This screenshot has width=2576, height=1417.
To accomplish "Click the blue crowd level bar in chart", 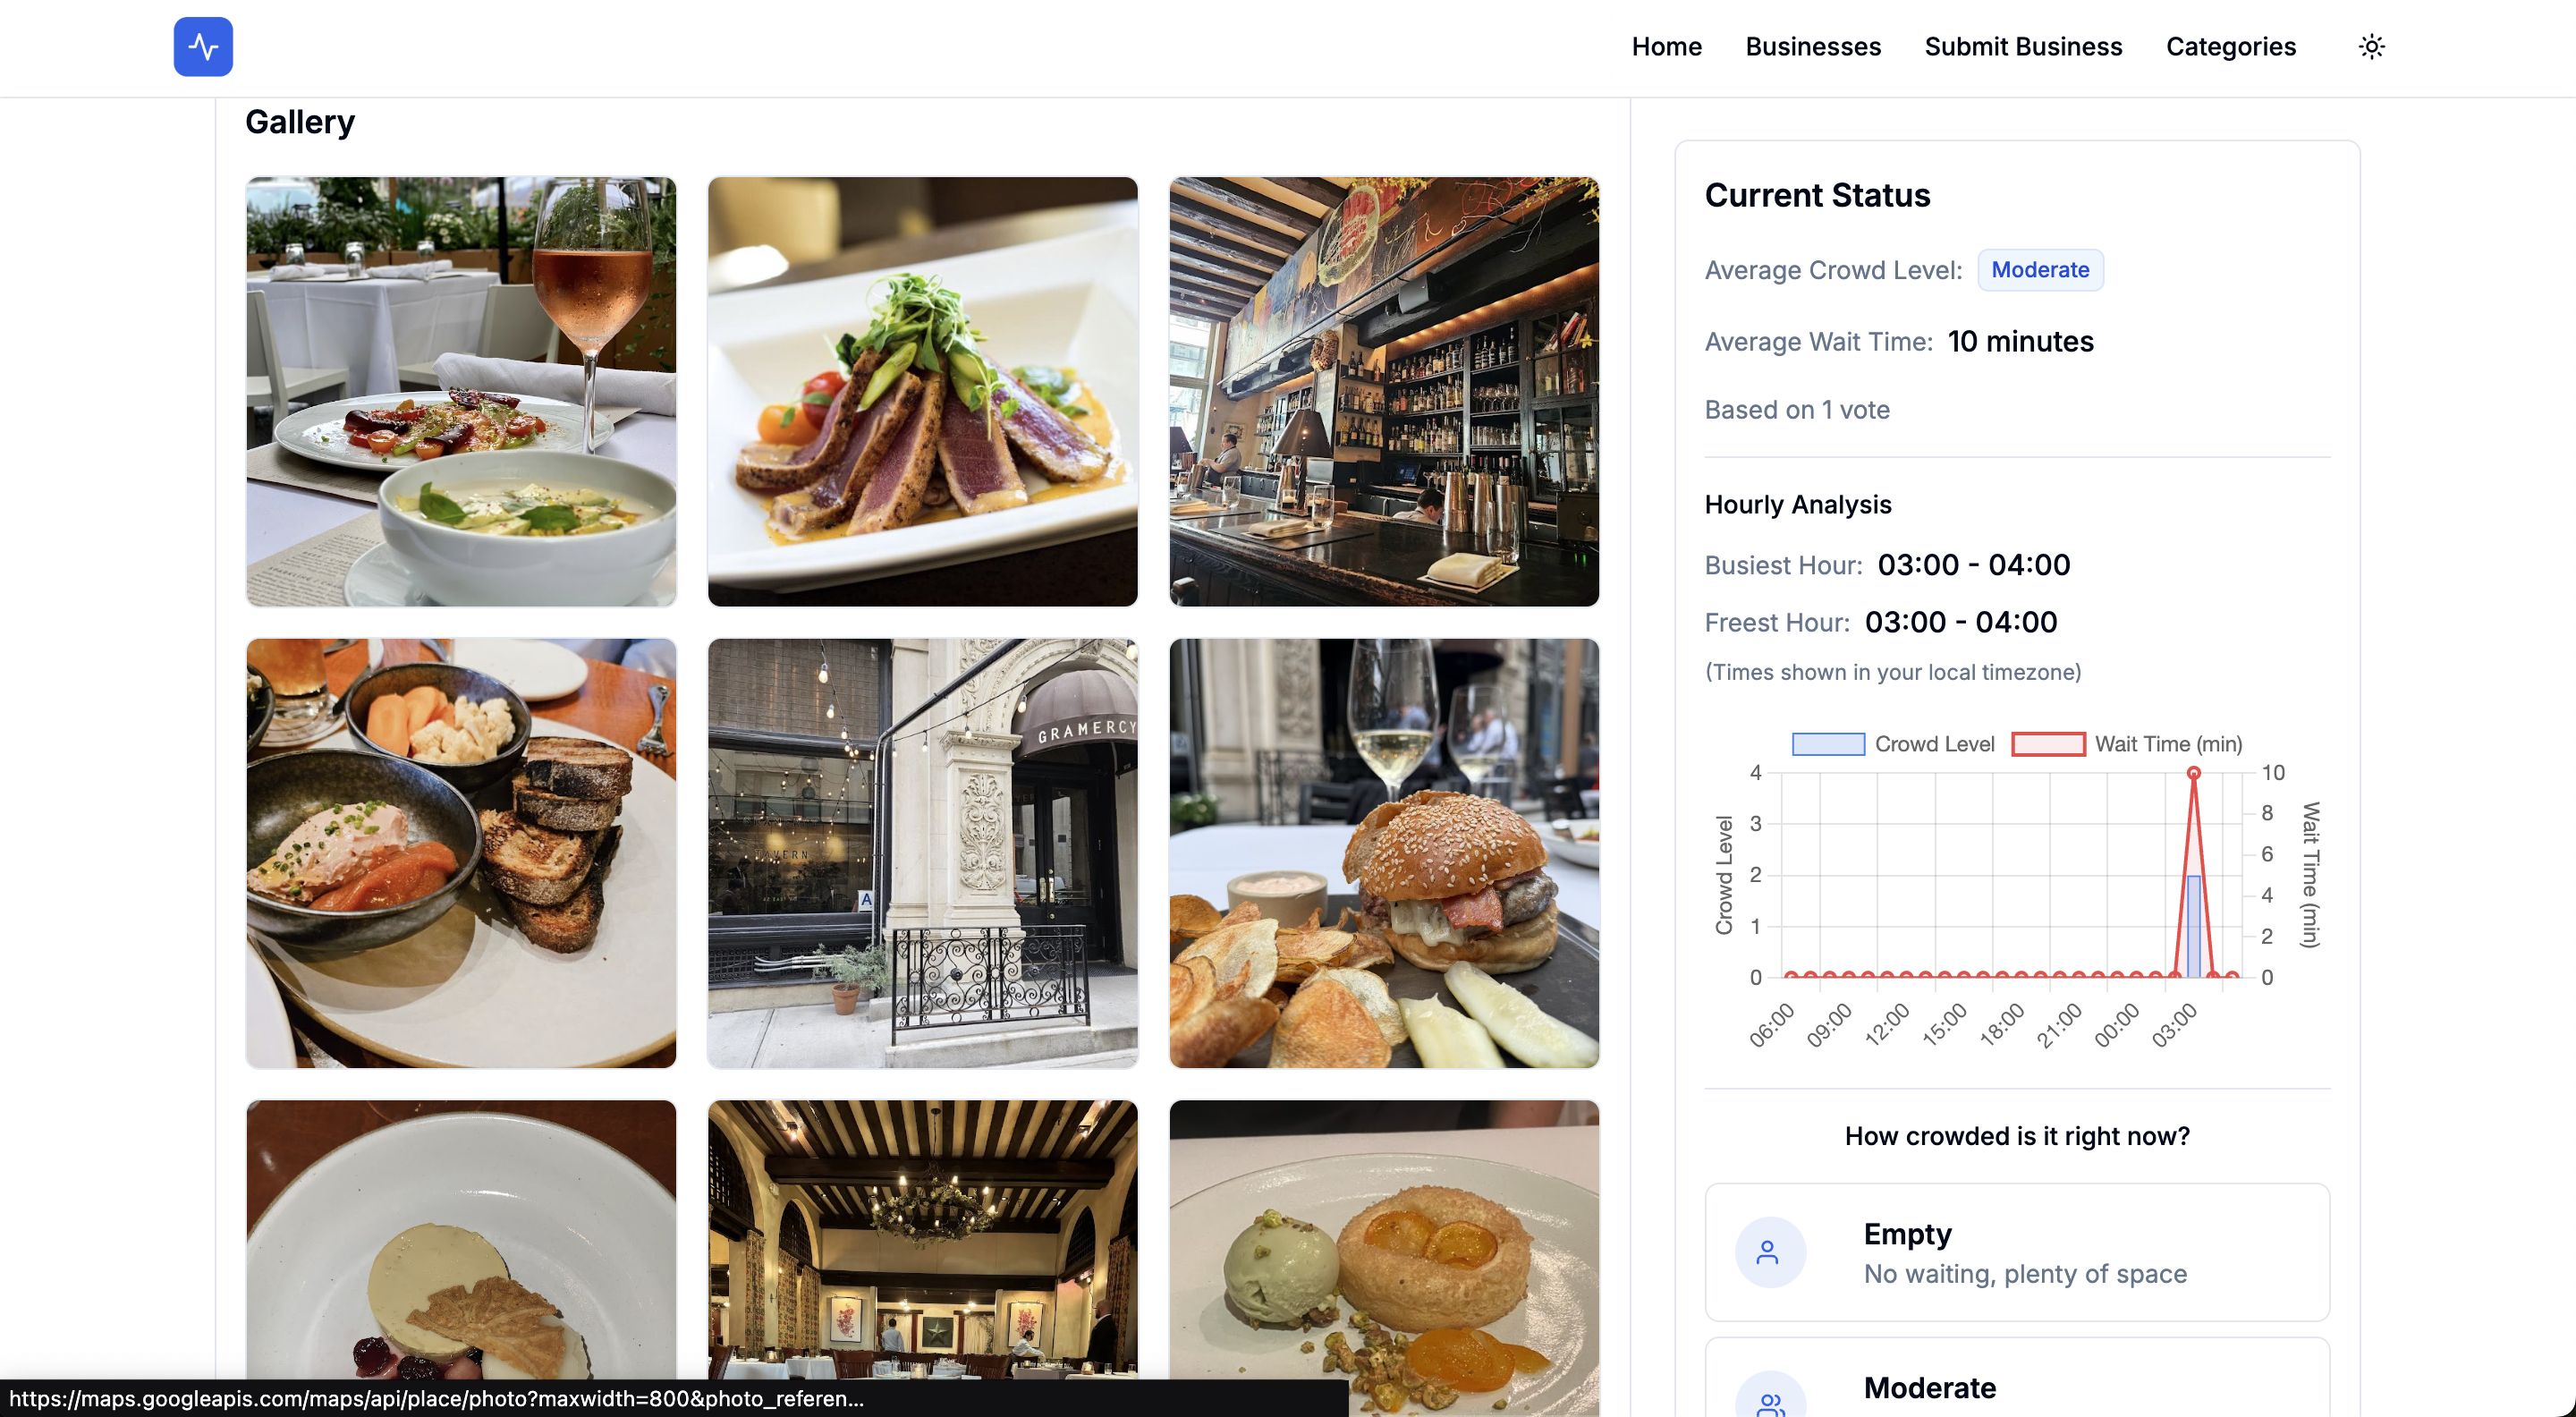I will coord(2193,926).
